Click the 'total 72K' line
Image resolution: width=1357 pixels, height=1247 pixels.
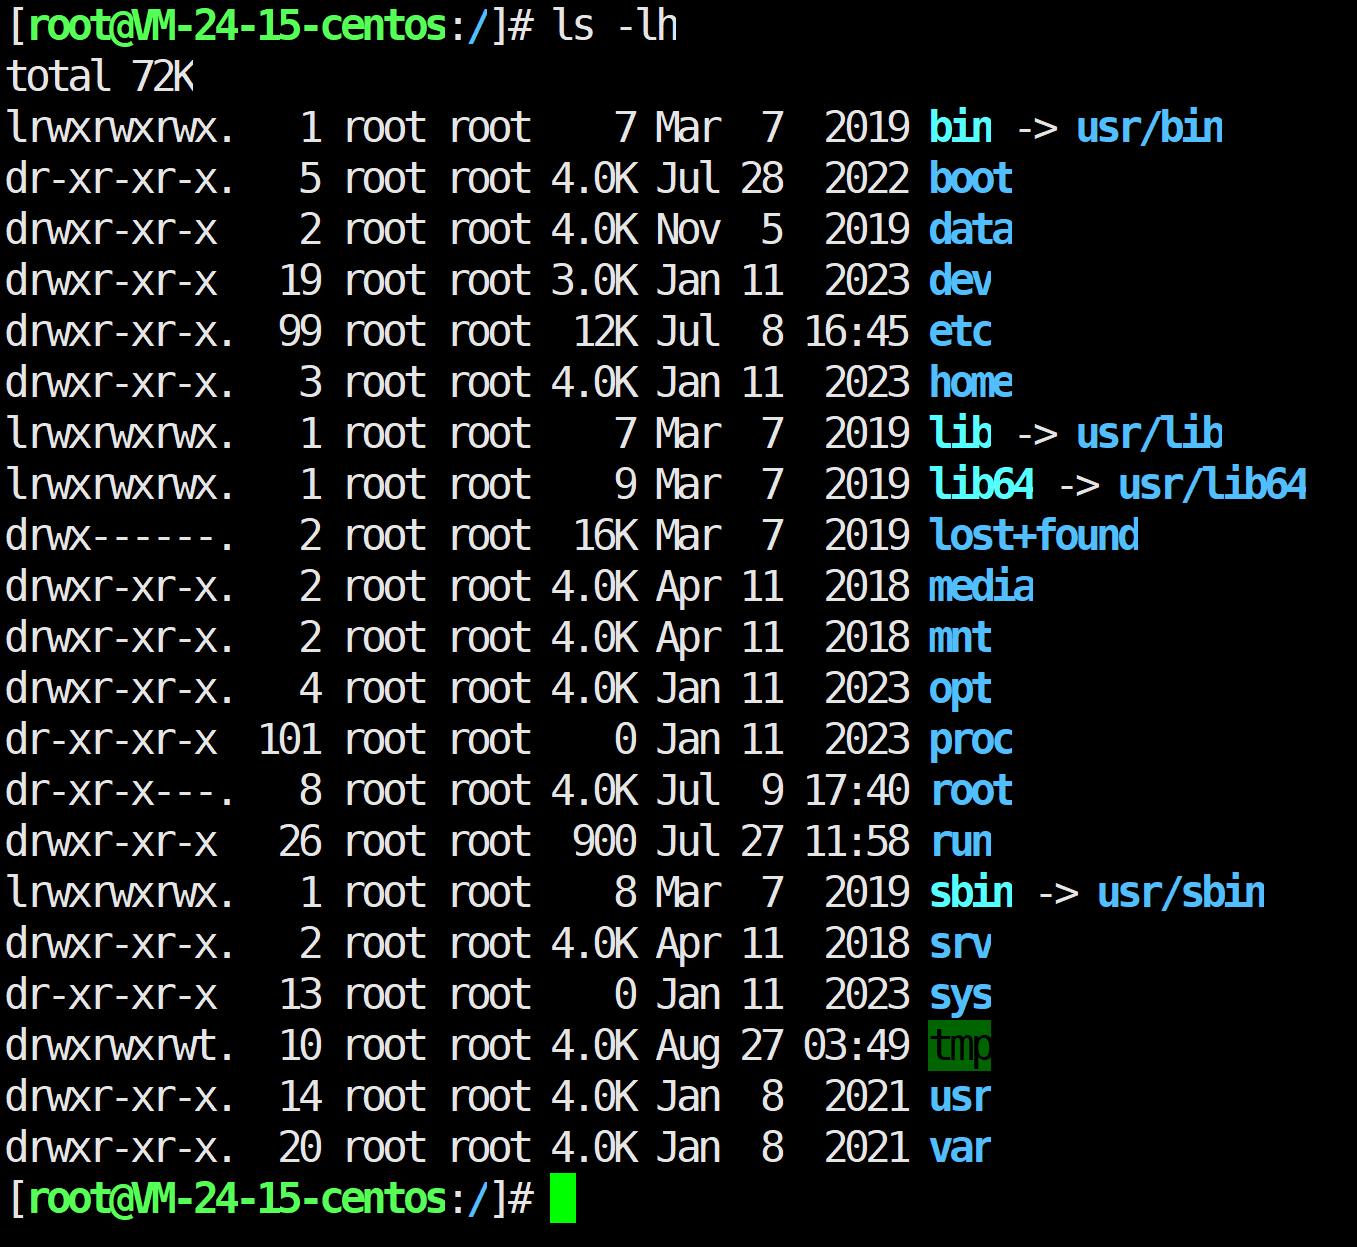coord(100,76)
